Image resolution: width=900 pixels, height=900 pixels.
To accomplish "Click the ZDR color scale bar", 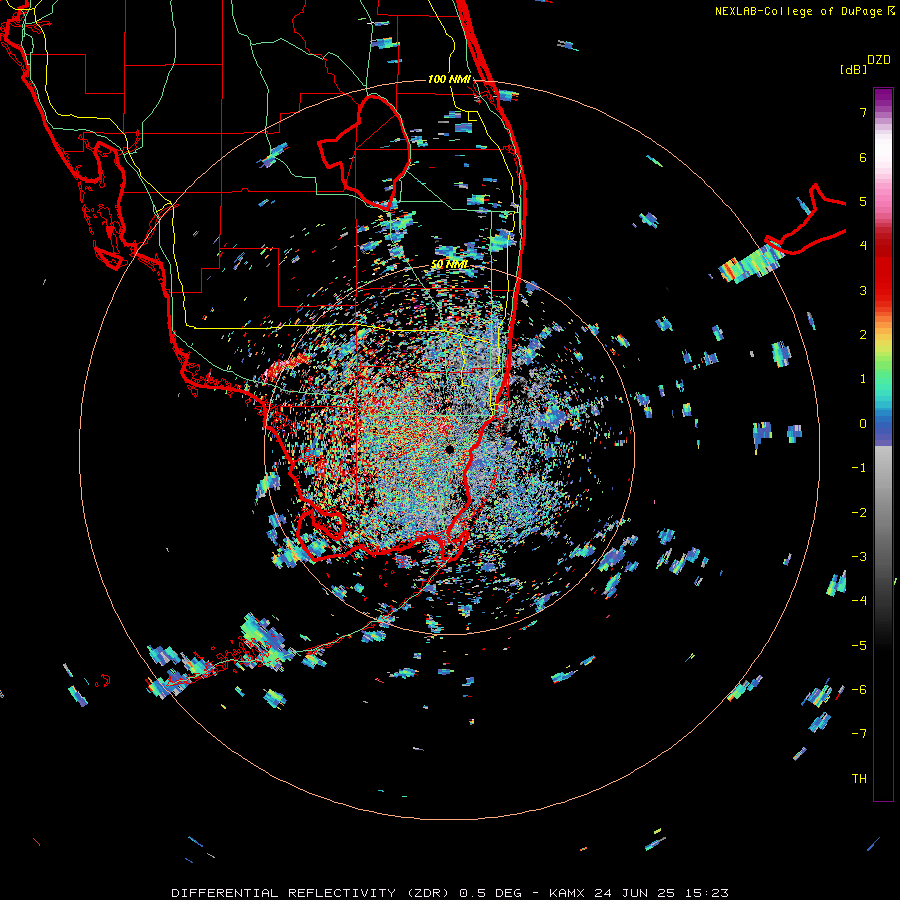I will 883,444.
